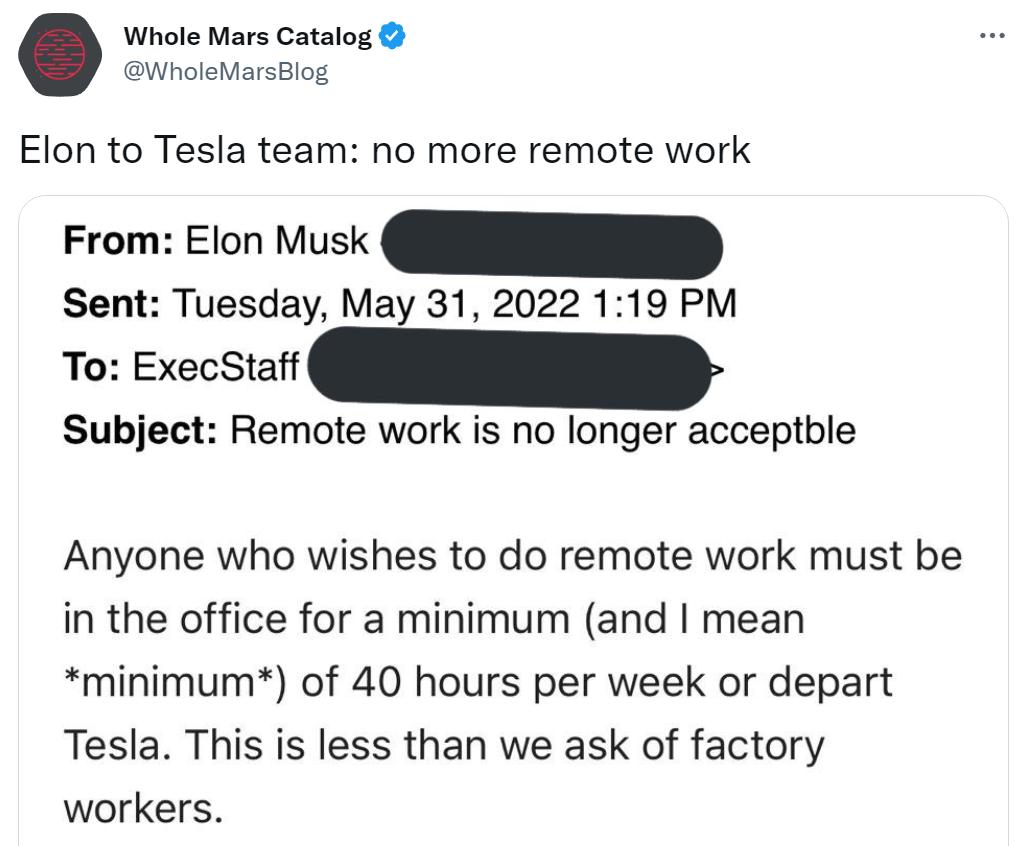1022x846 pixels.
Task: Click the sent date Tuesday, May 31, 2022
Action: (376, 304)
